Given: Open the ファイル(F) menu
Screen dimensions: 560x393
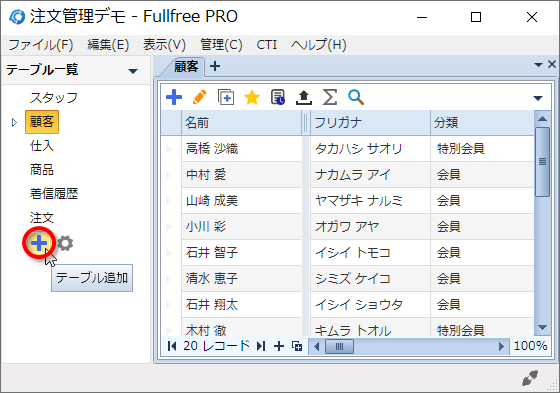Looking at the screenshot, I should (x=41, y=45).
